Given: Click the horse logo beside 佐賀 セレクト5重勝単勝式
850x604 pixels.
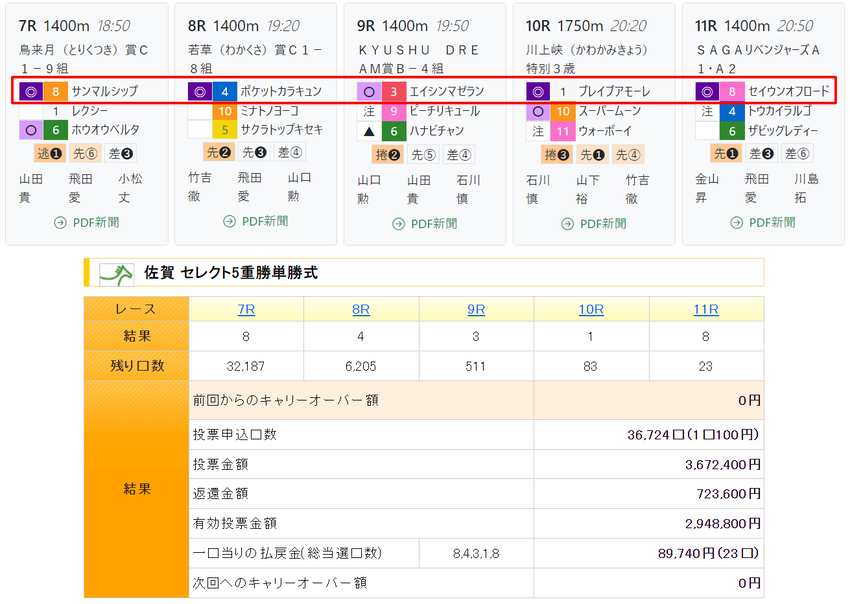Looking at the screenshot, I should click(117, 274).
